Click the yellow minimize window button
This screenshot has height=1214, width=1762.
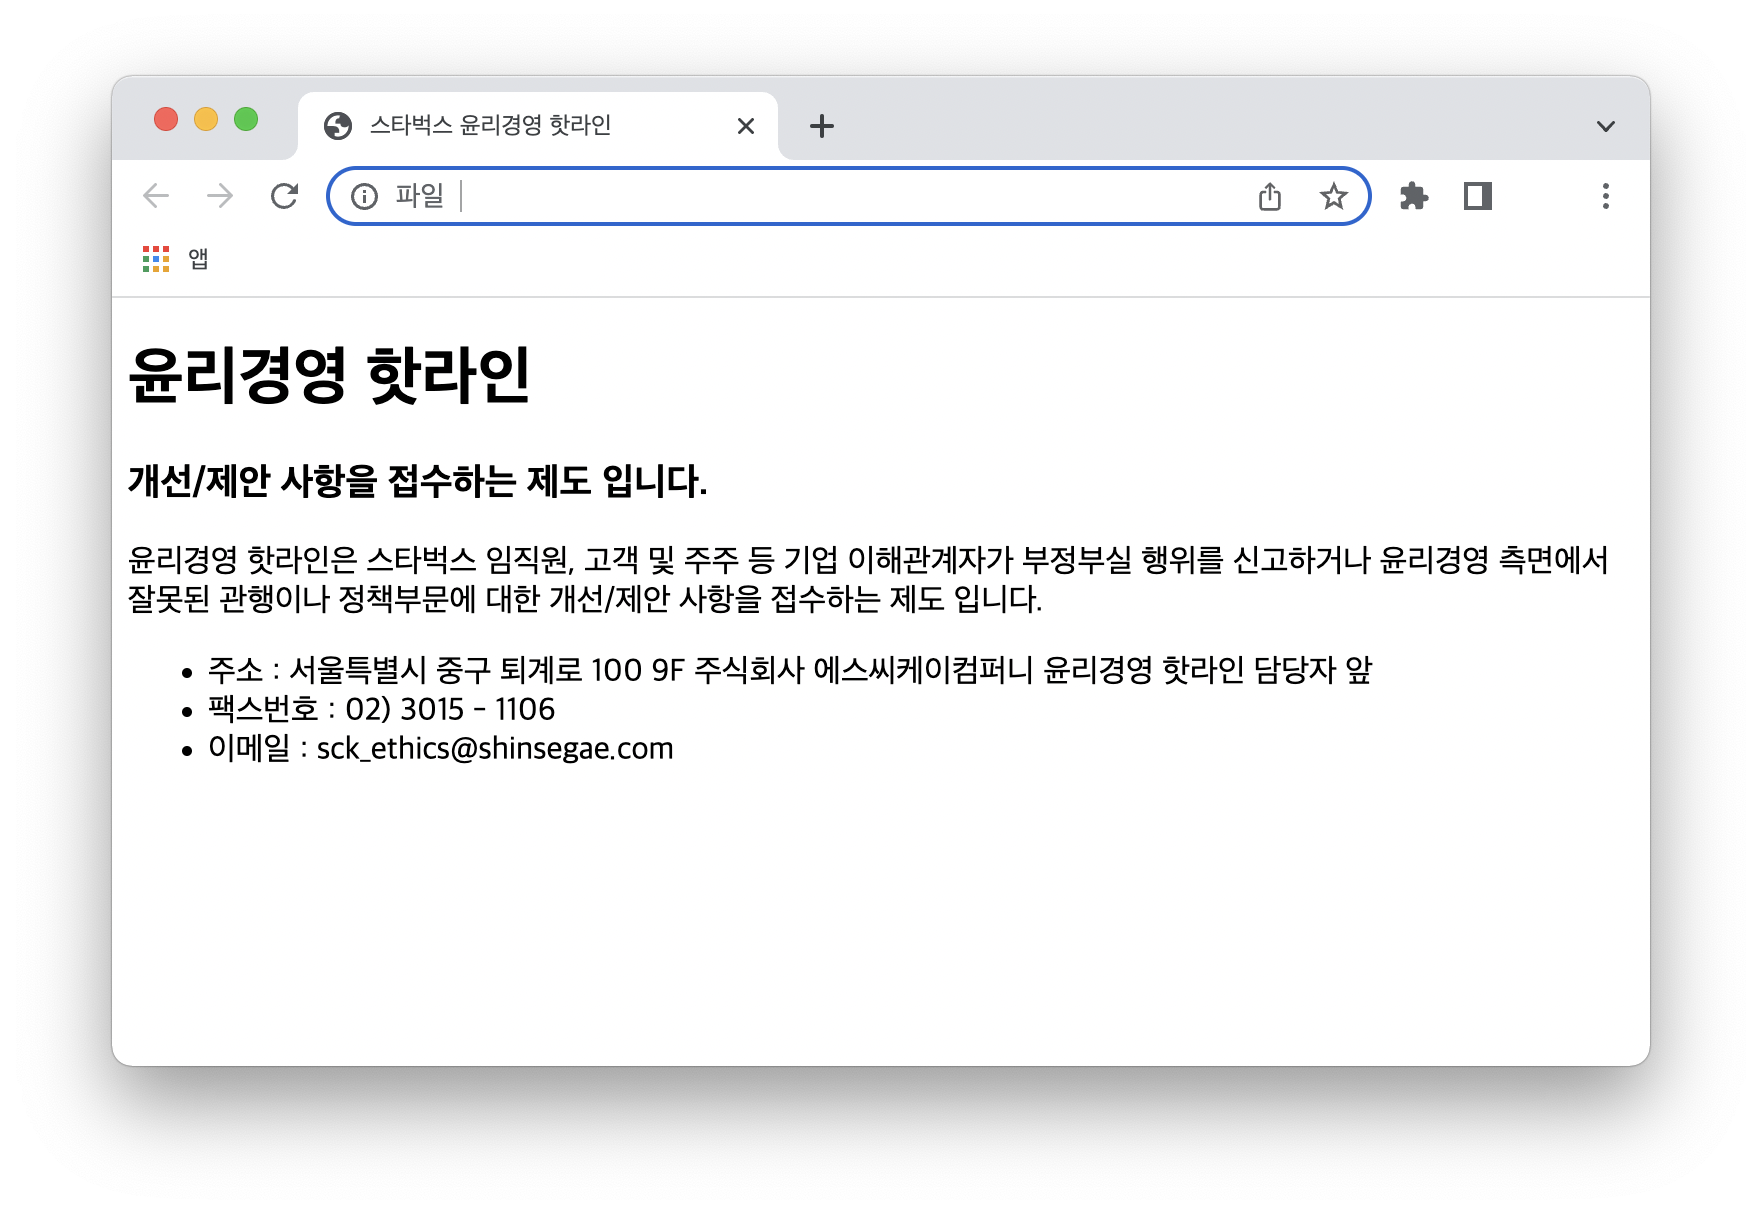pyautogui.click(x=206, y=119)
